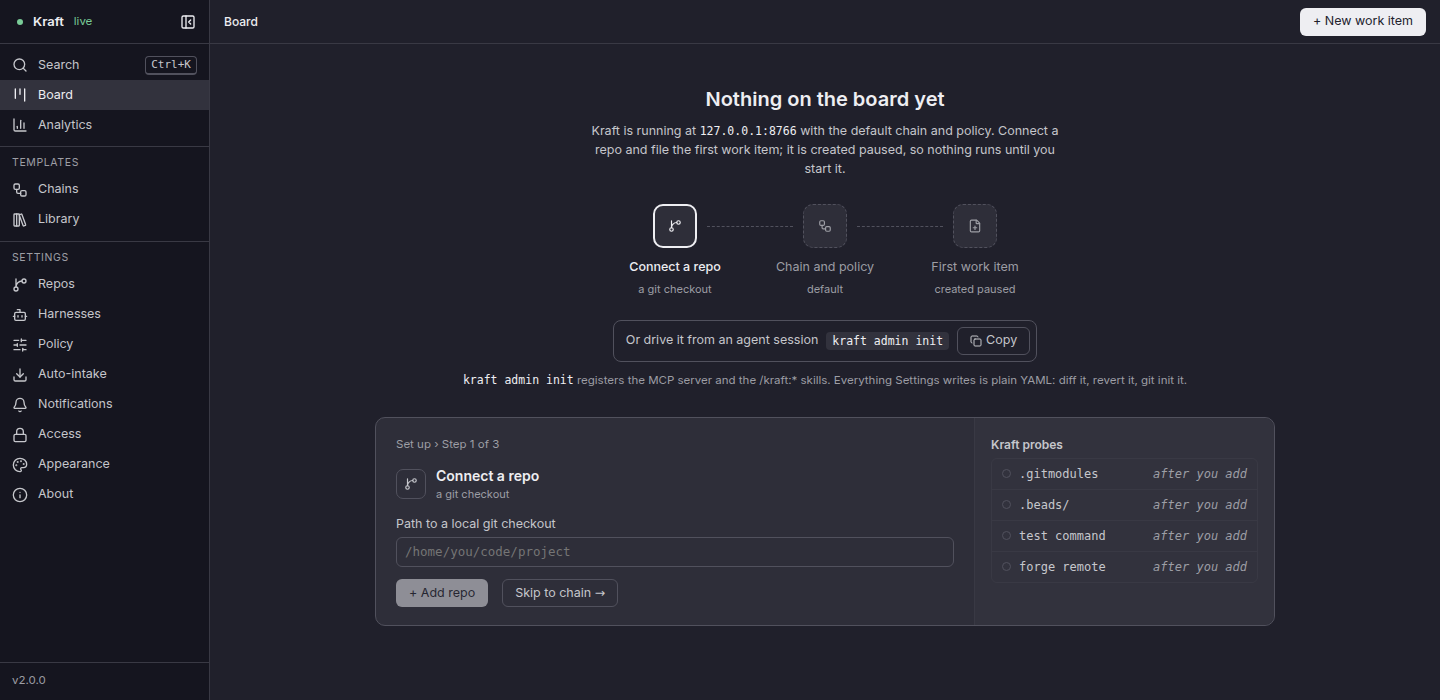The width and height of the screenshot is (1440, 700).
Task: Click the test command probe circle
Action: point(1006,536)
